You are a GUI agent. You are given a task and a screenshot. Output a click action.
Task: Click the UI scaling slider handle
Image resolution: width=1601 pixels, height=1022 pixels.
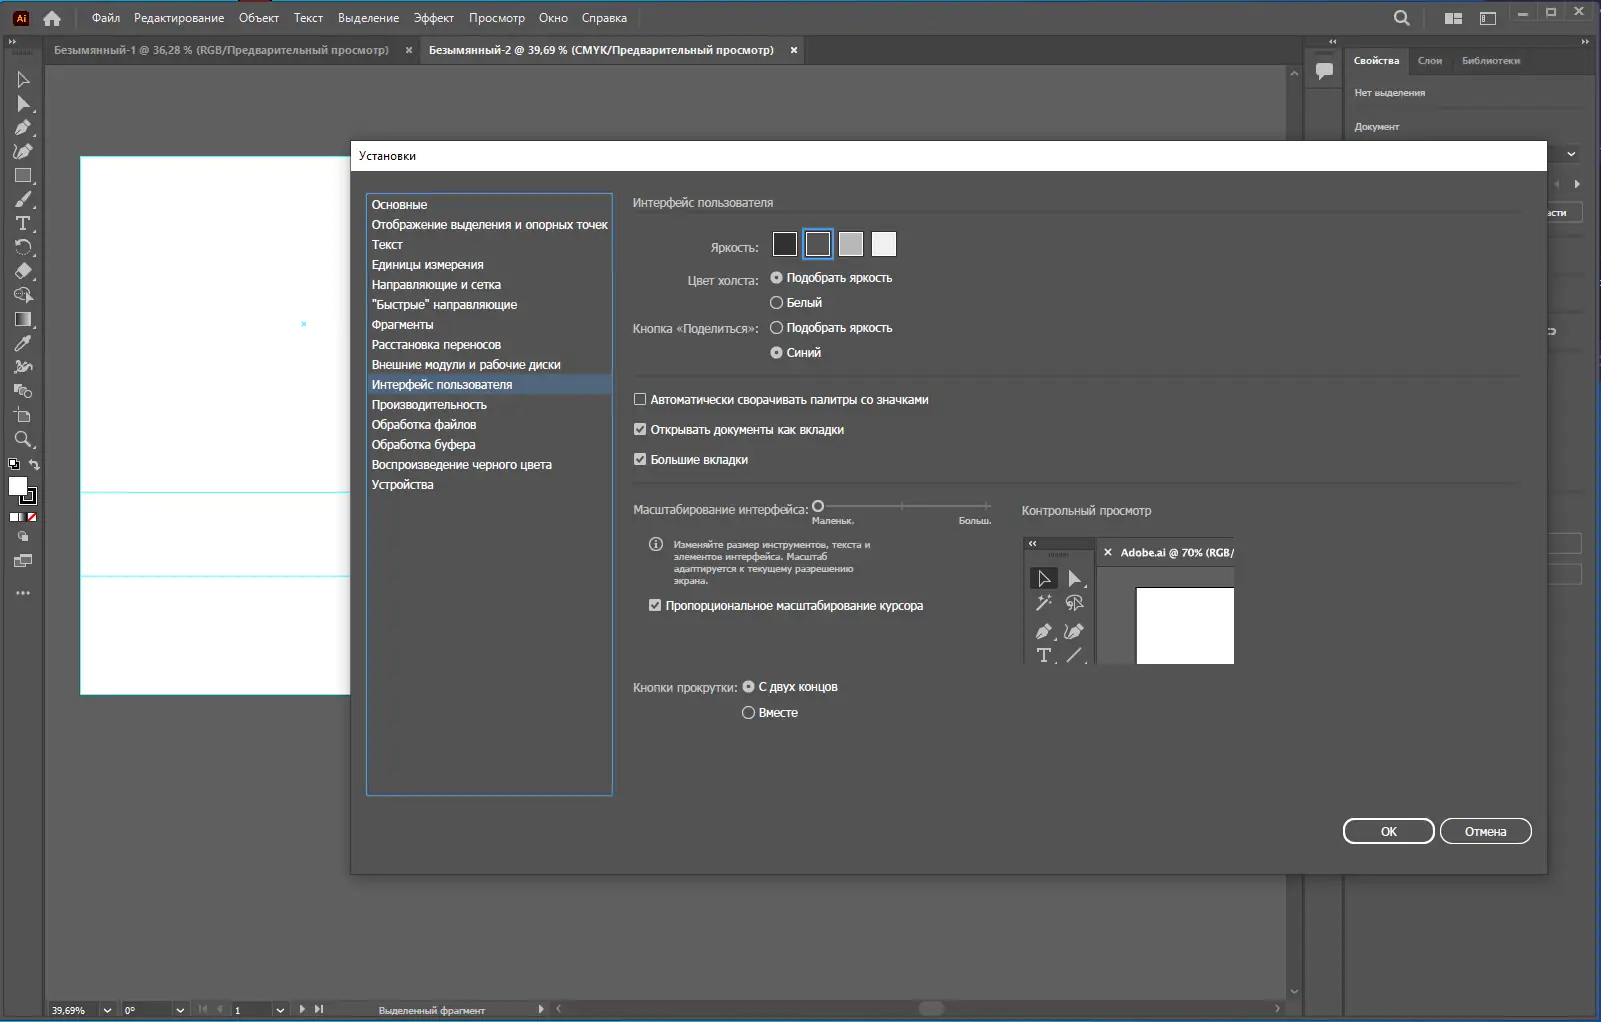[x=818, y=506]
